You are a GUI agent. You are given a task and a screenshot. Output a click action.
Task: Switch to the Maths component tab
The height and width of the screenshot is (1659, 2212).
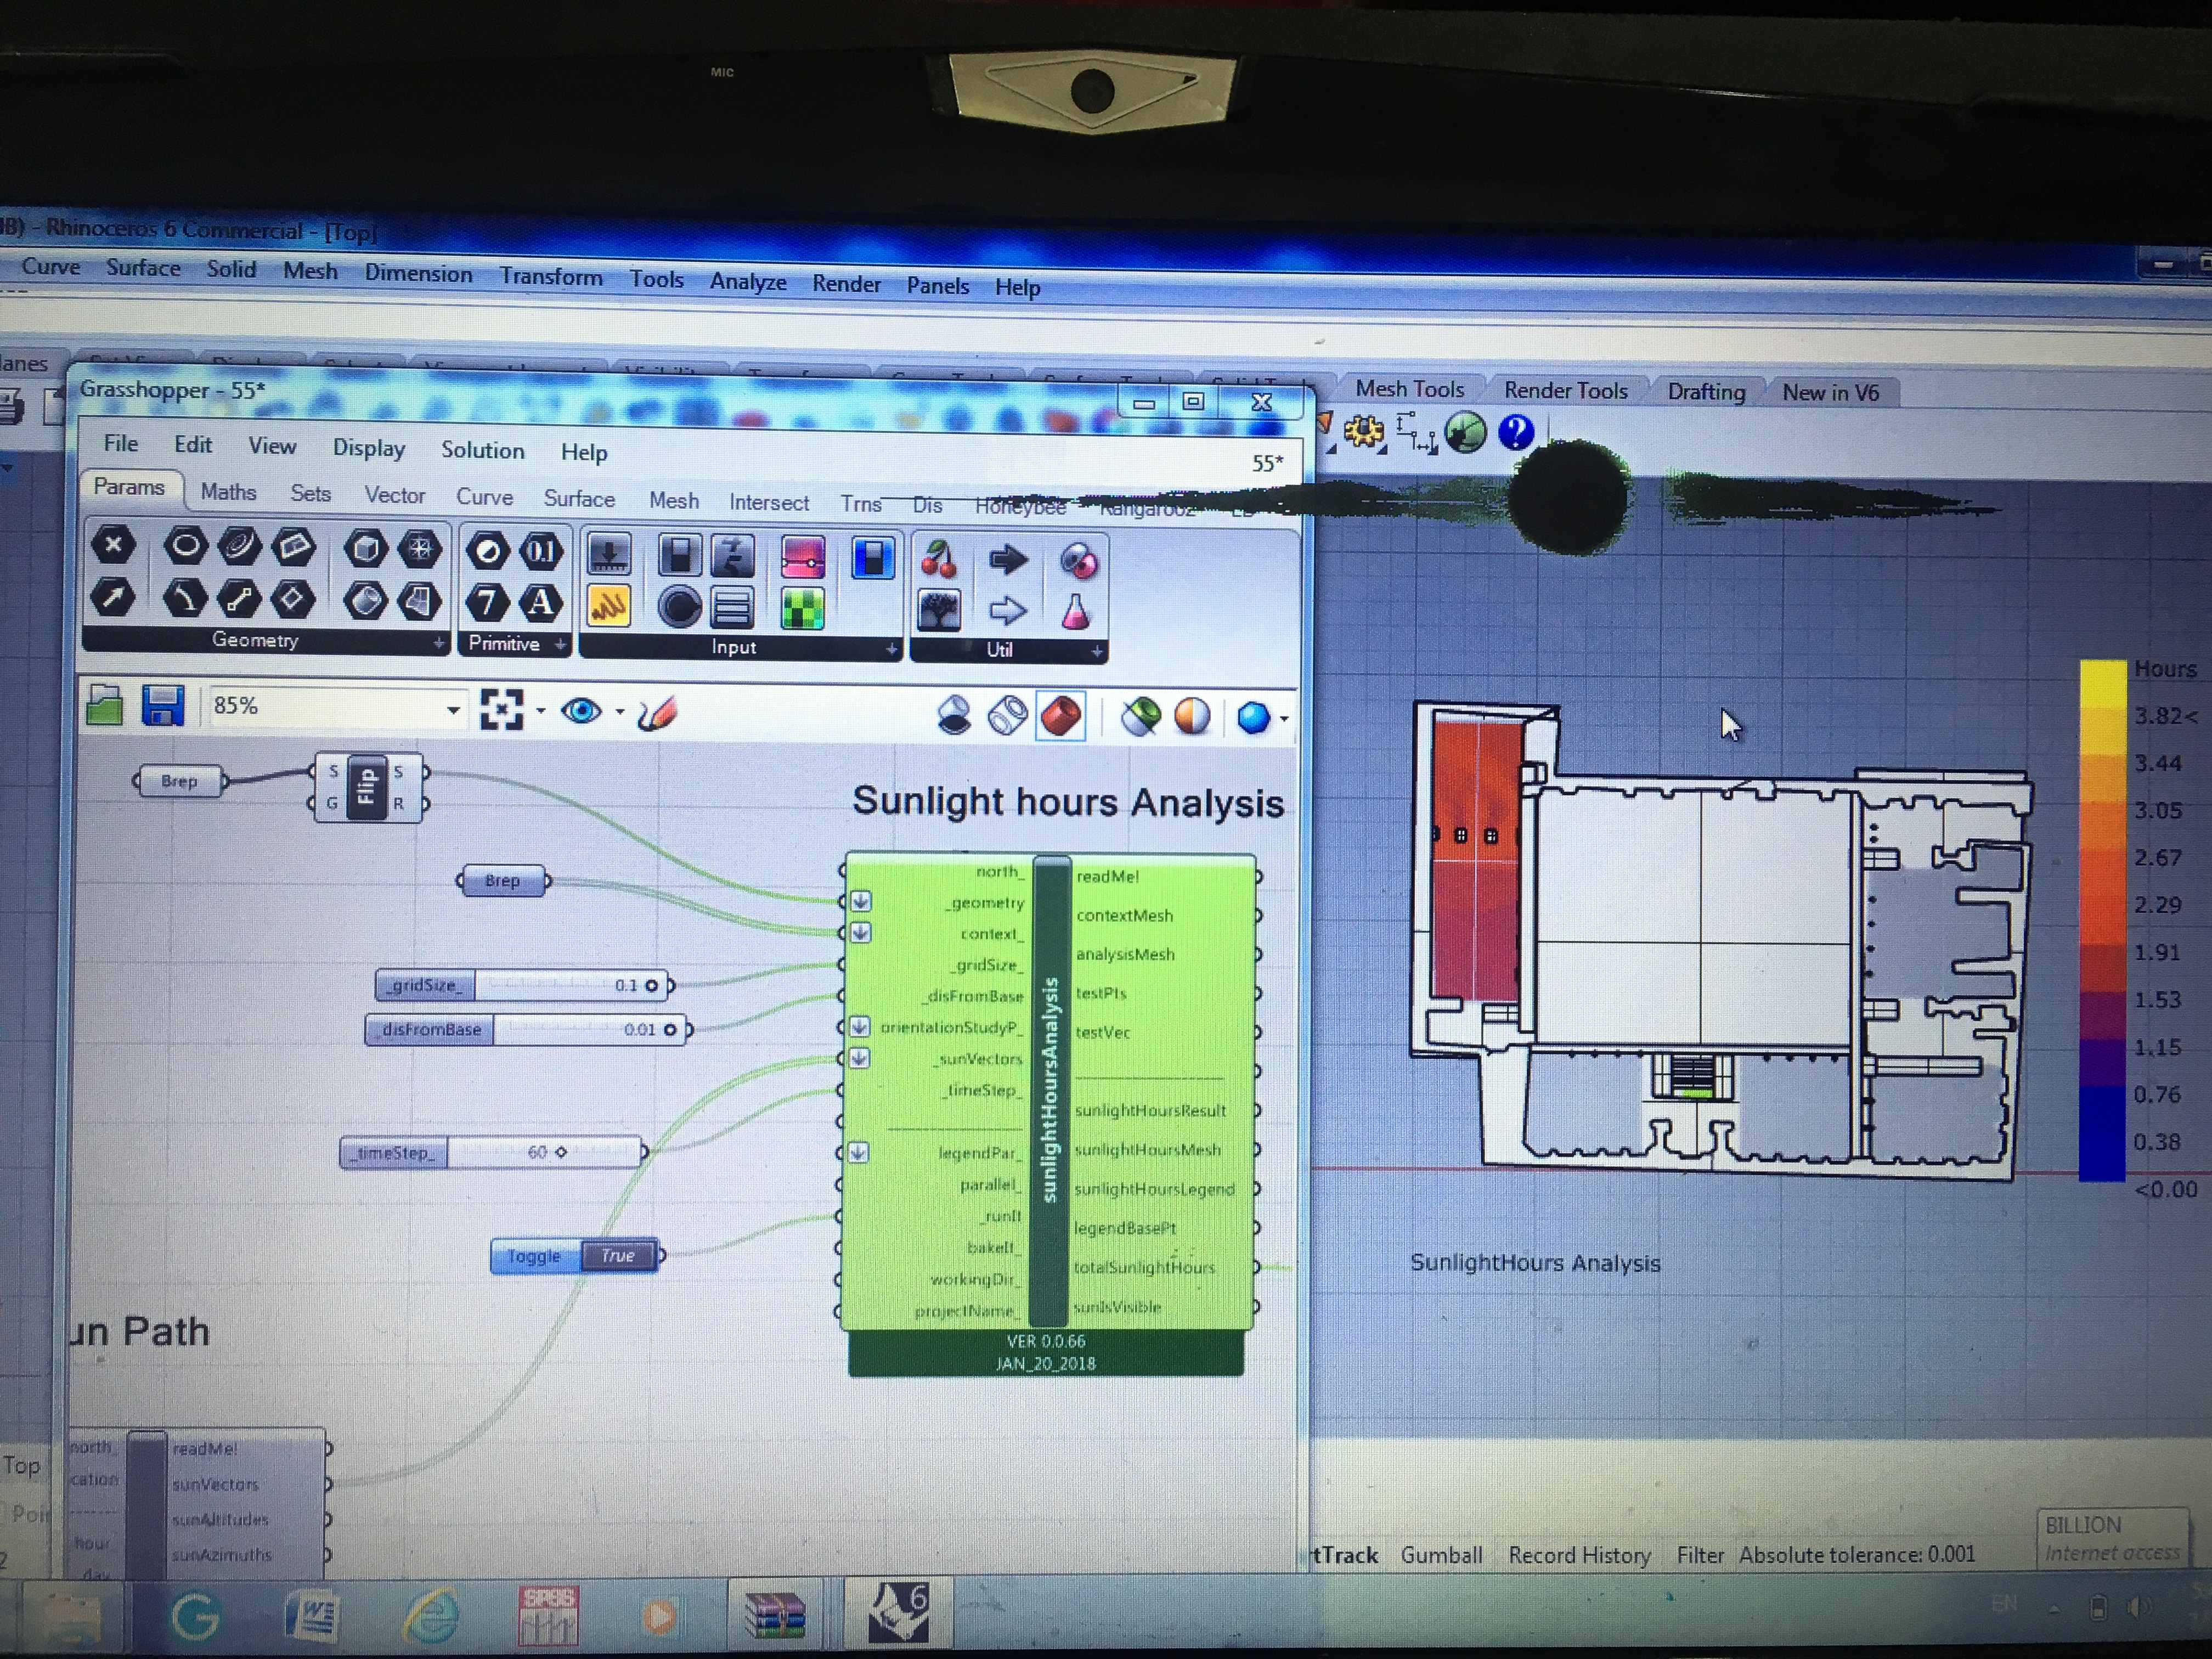pos(228,492)
